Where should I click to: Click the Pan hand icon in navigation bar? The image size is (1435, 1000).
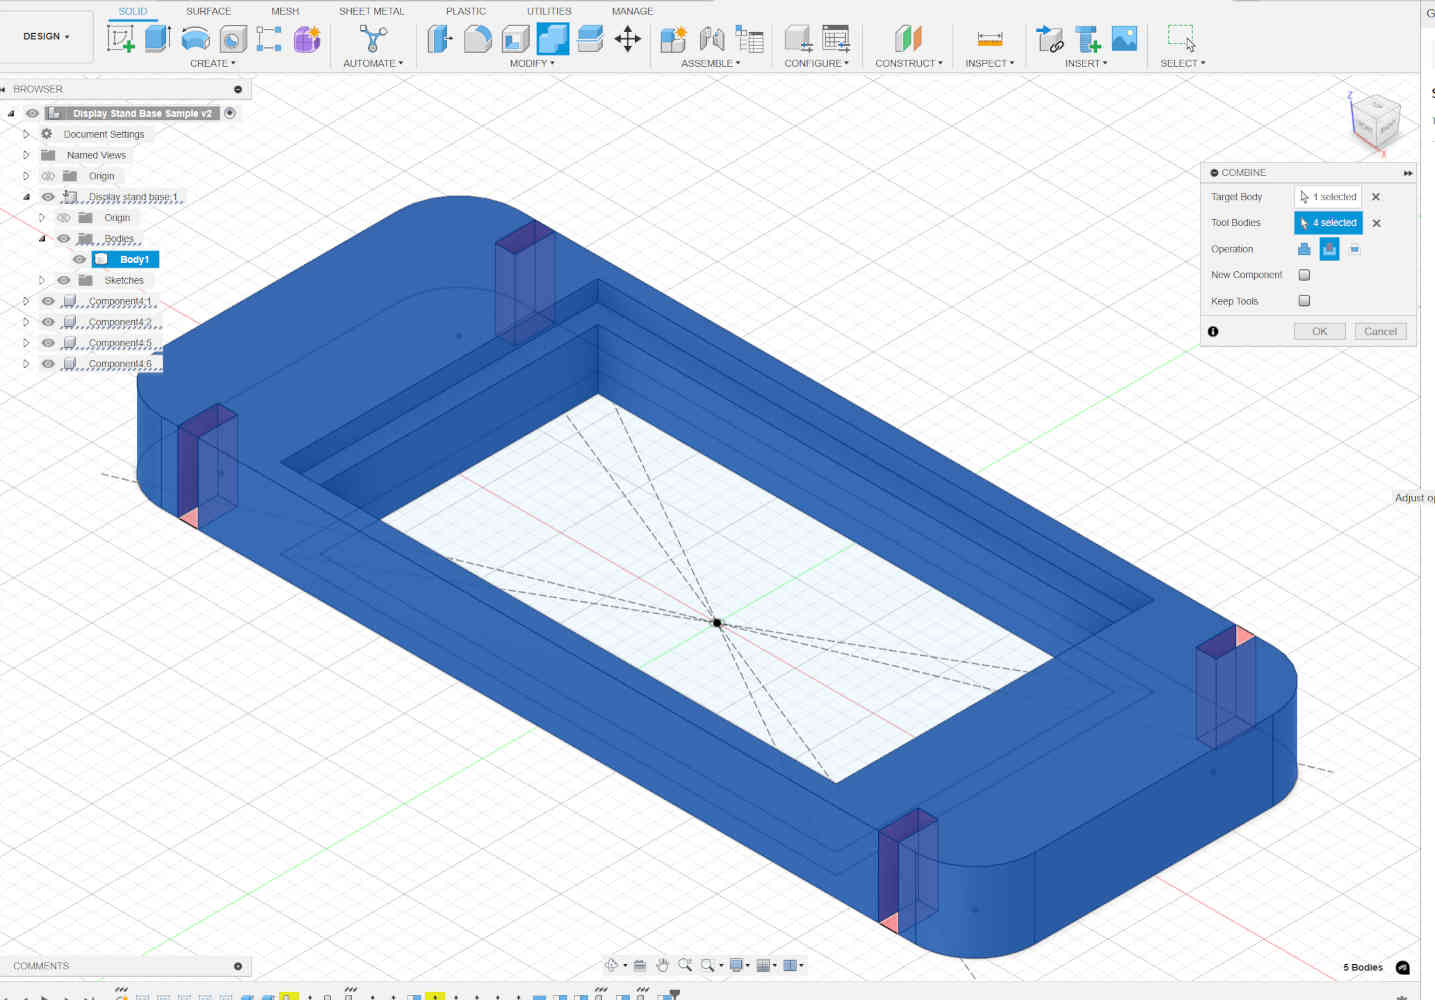[x=662, y=965]
